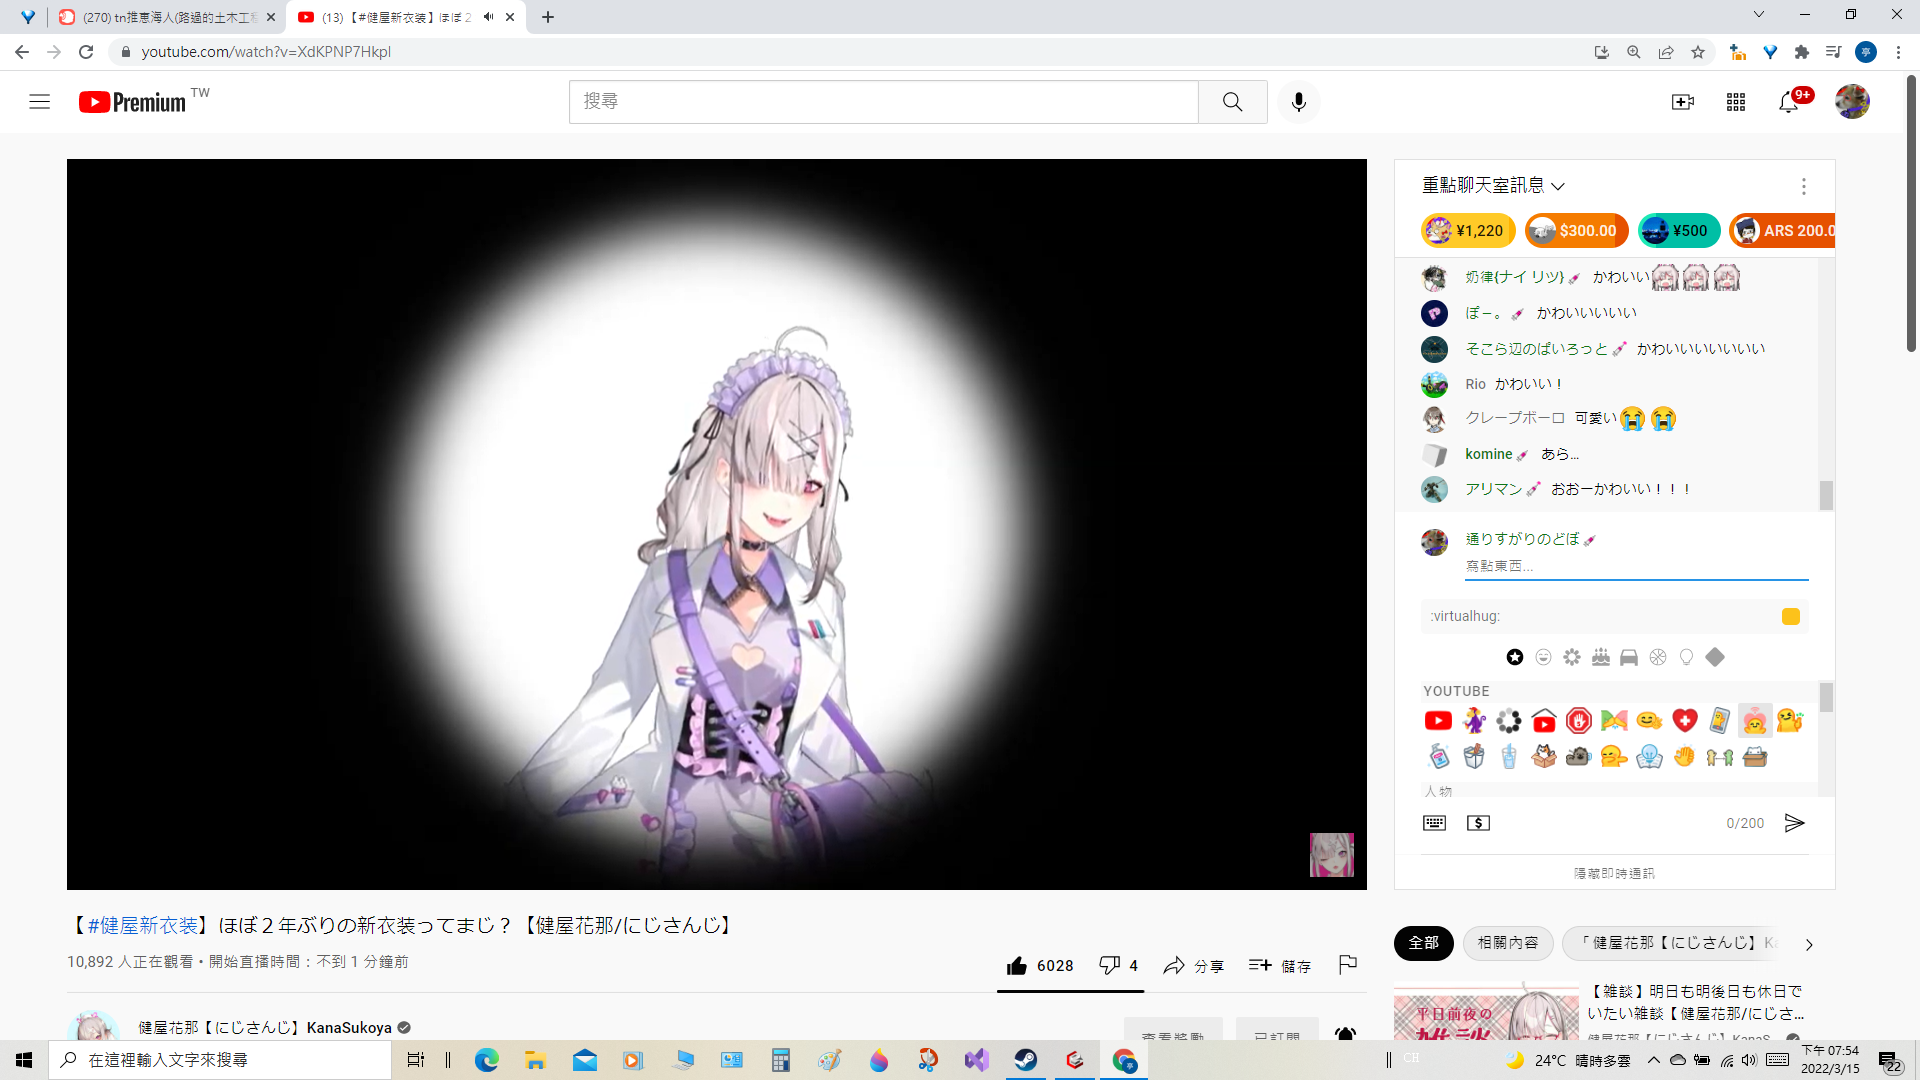This screenshot has width=1920, height=1080.
Task: Mute the YouTube tab audio icon
Action: [x=488, y=17]
